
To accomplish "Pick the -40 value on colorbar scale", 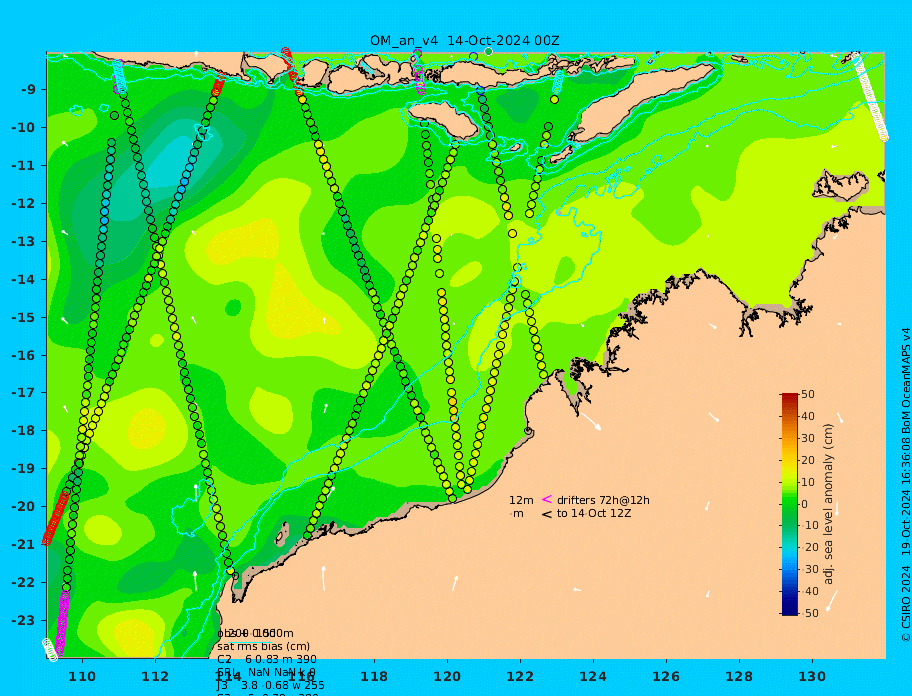I will click(x=810, y=591).
